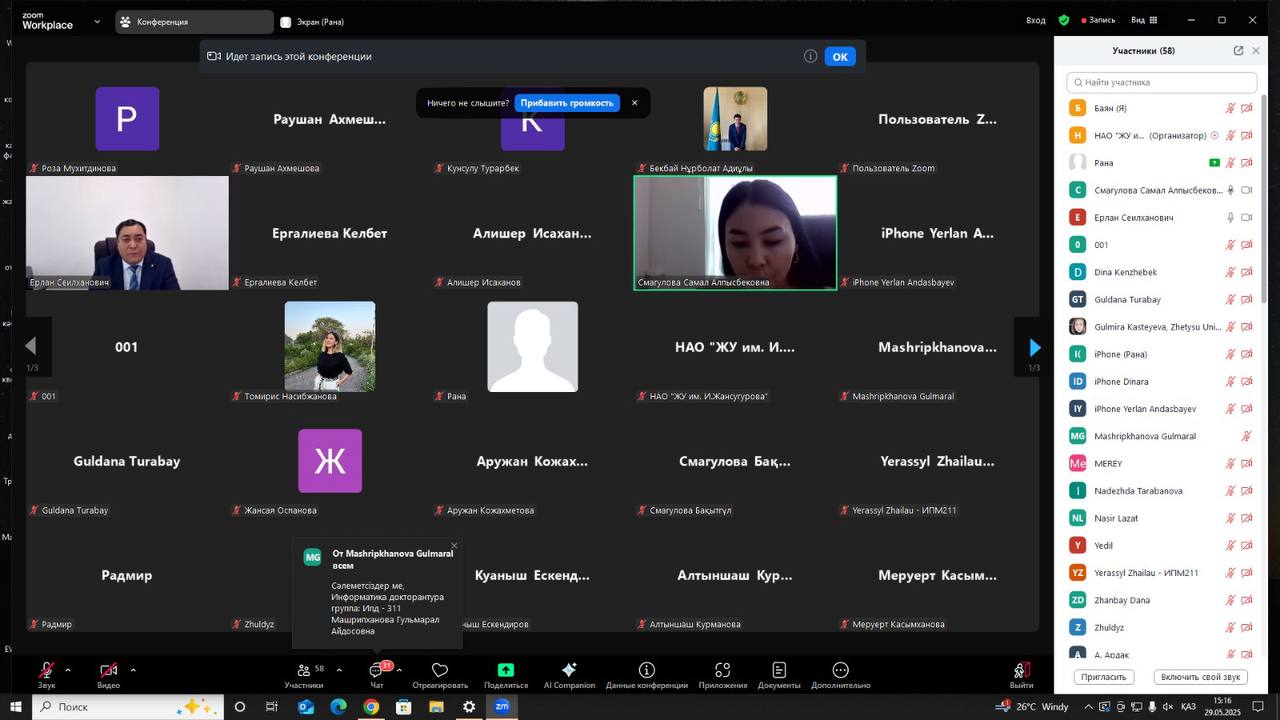This screenshot has width=1280, height=720.
Task: Unmute microphone using the Звук button
Action: (46, 675)
